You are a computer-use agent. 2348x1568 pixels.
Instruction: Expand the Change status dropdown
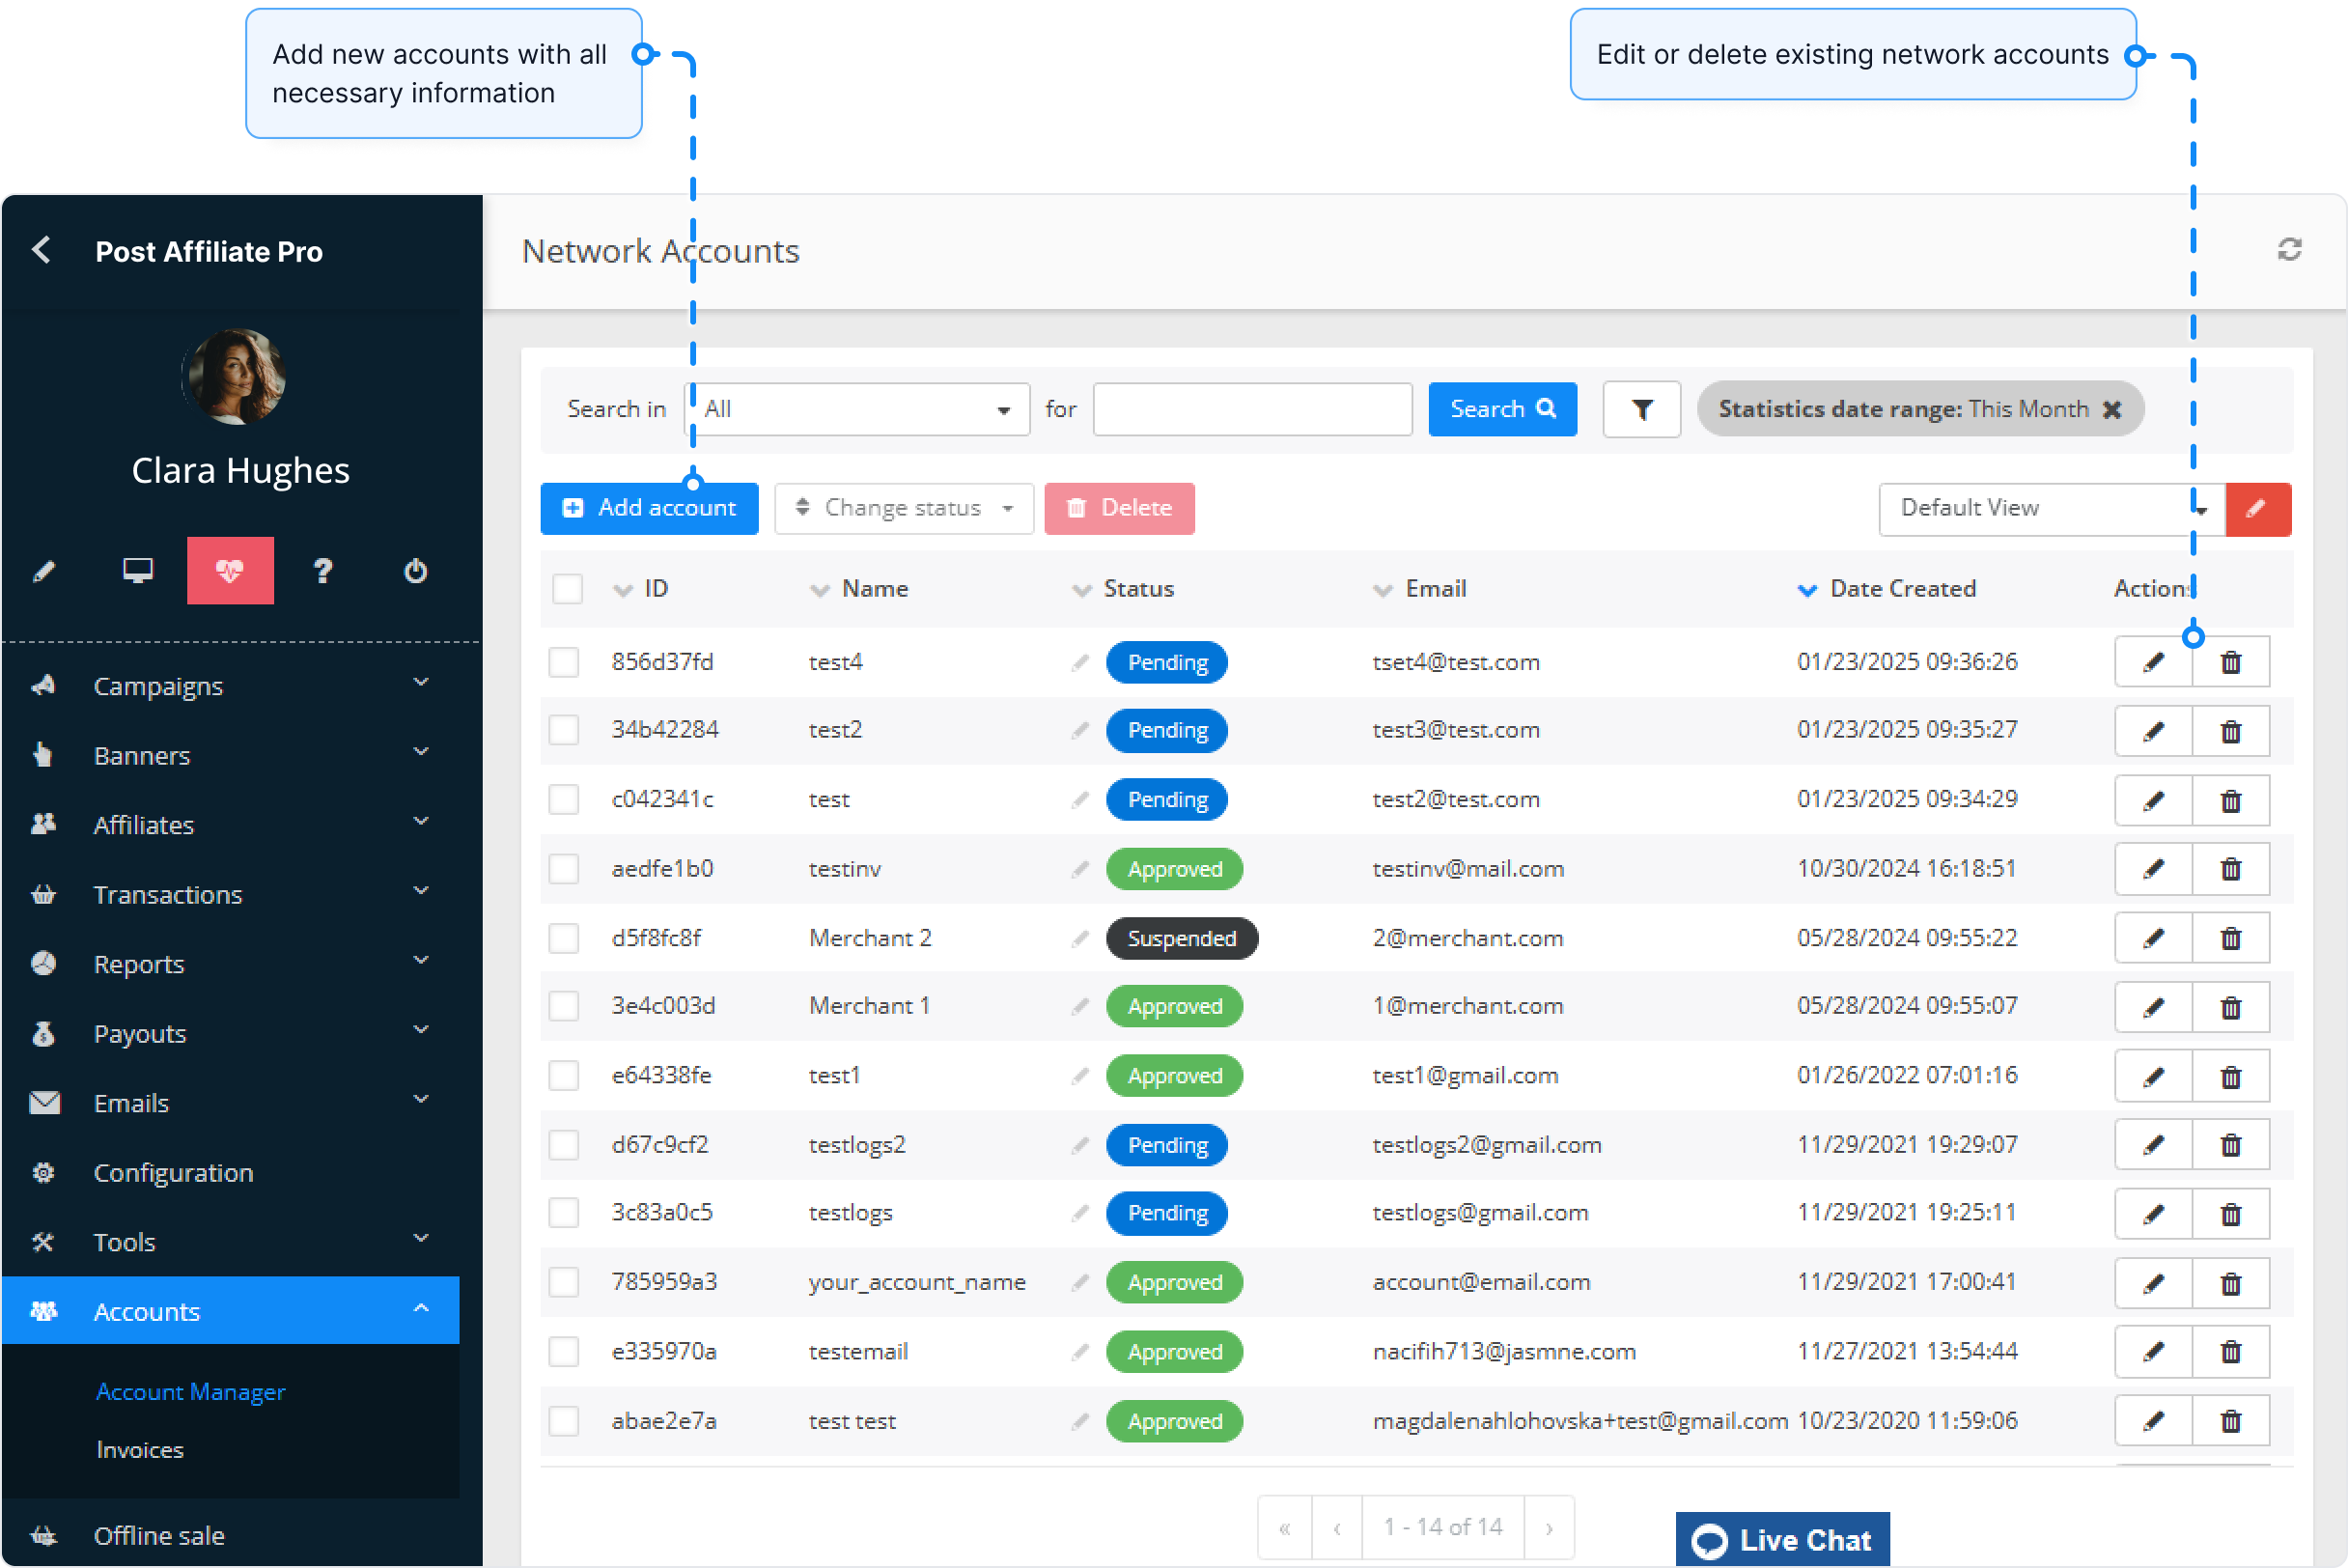click(x=903, y=508)
